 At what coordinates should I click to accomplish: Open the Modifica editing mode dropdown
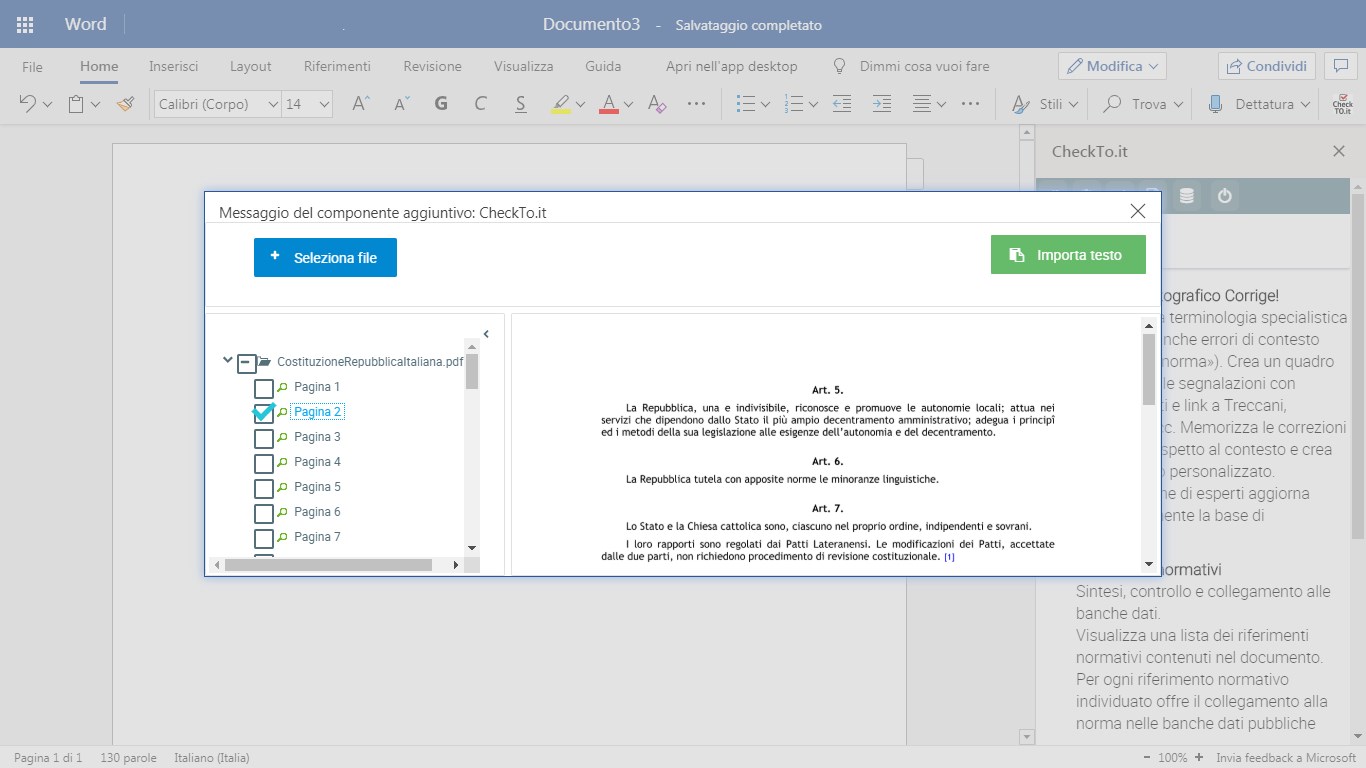click(1112, 66)
